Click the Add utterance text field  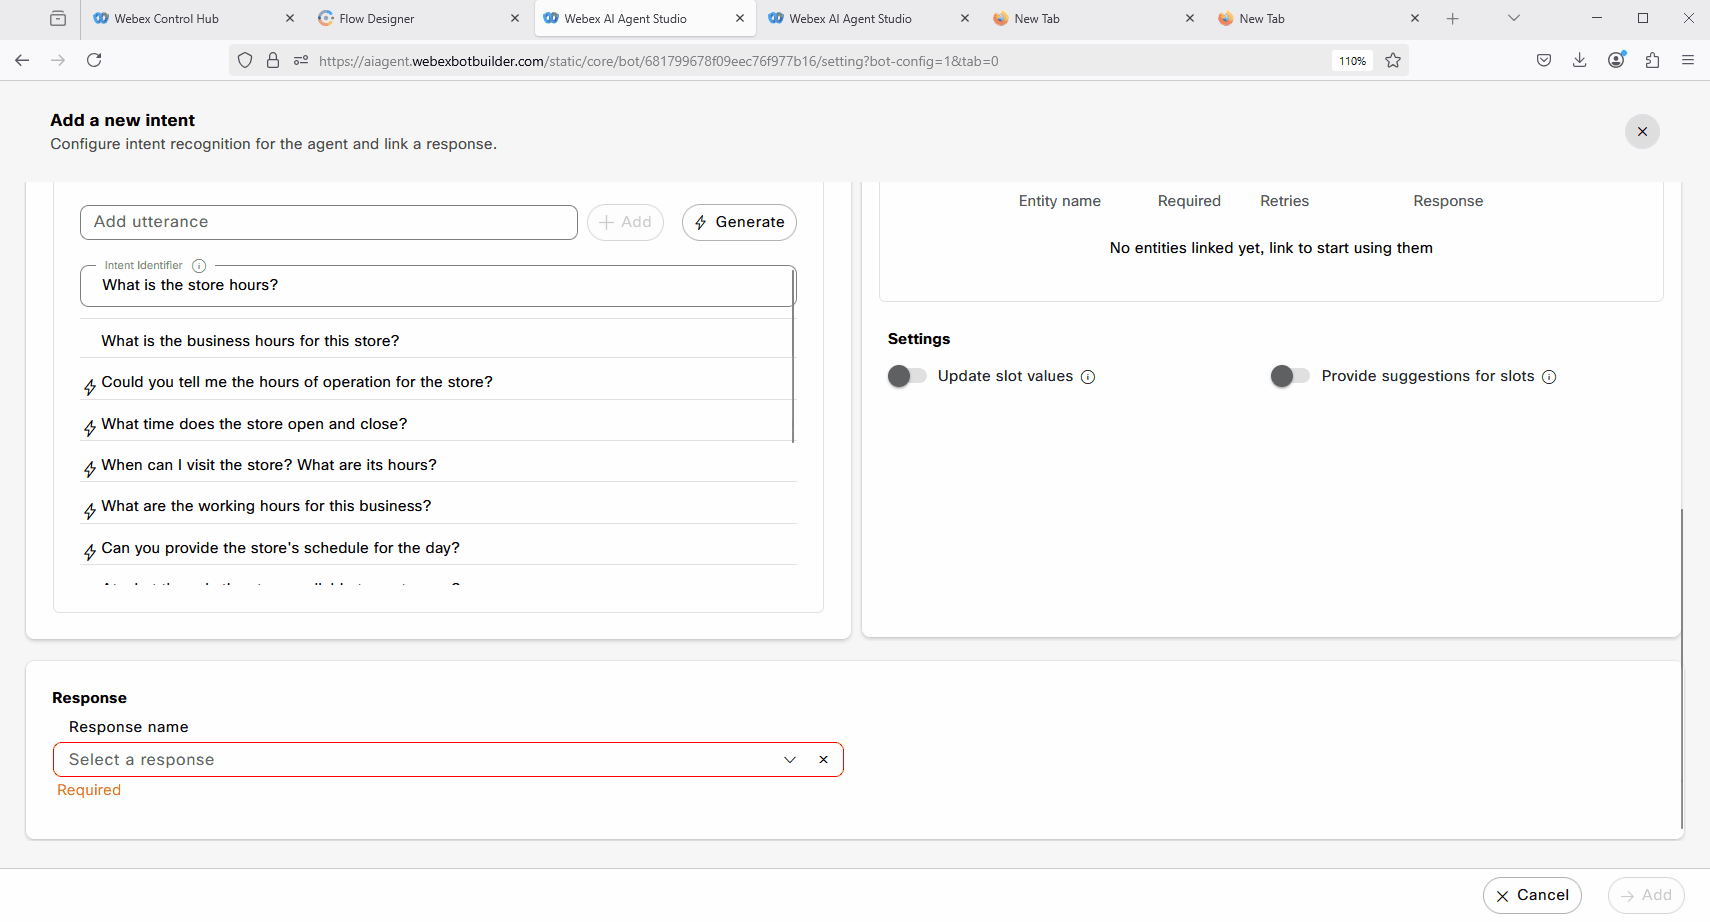[x=328, y=222]
